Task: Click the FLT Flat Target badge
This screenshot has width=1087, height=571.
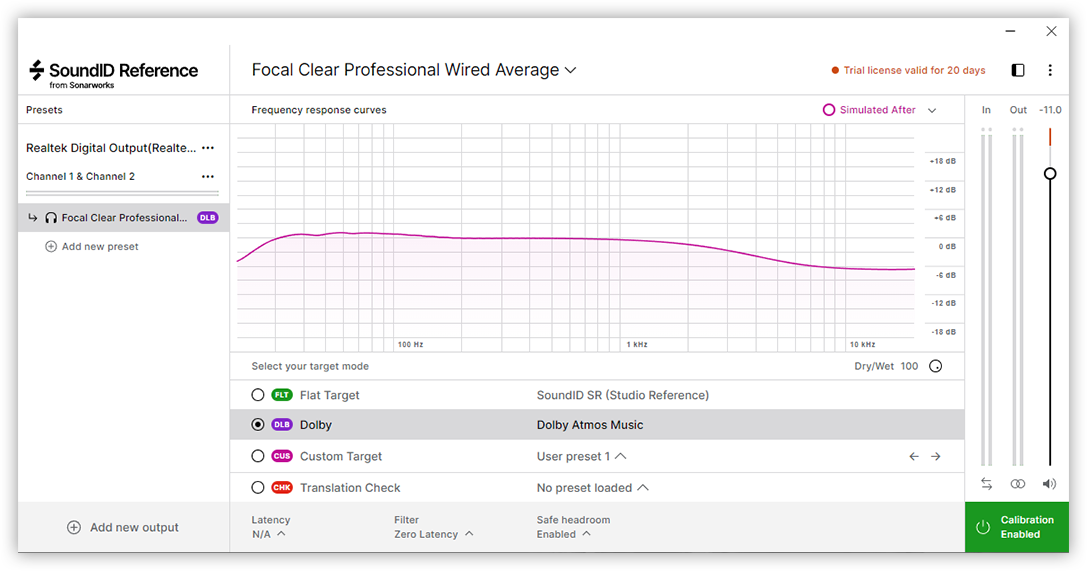Action: tap(281, 395)
